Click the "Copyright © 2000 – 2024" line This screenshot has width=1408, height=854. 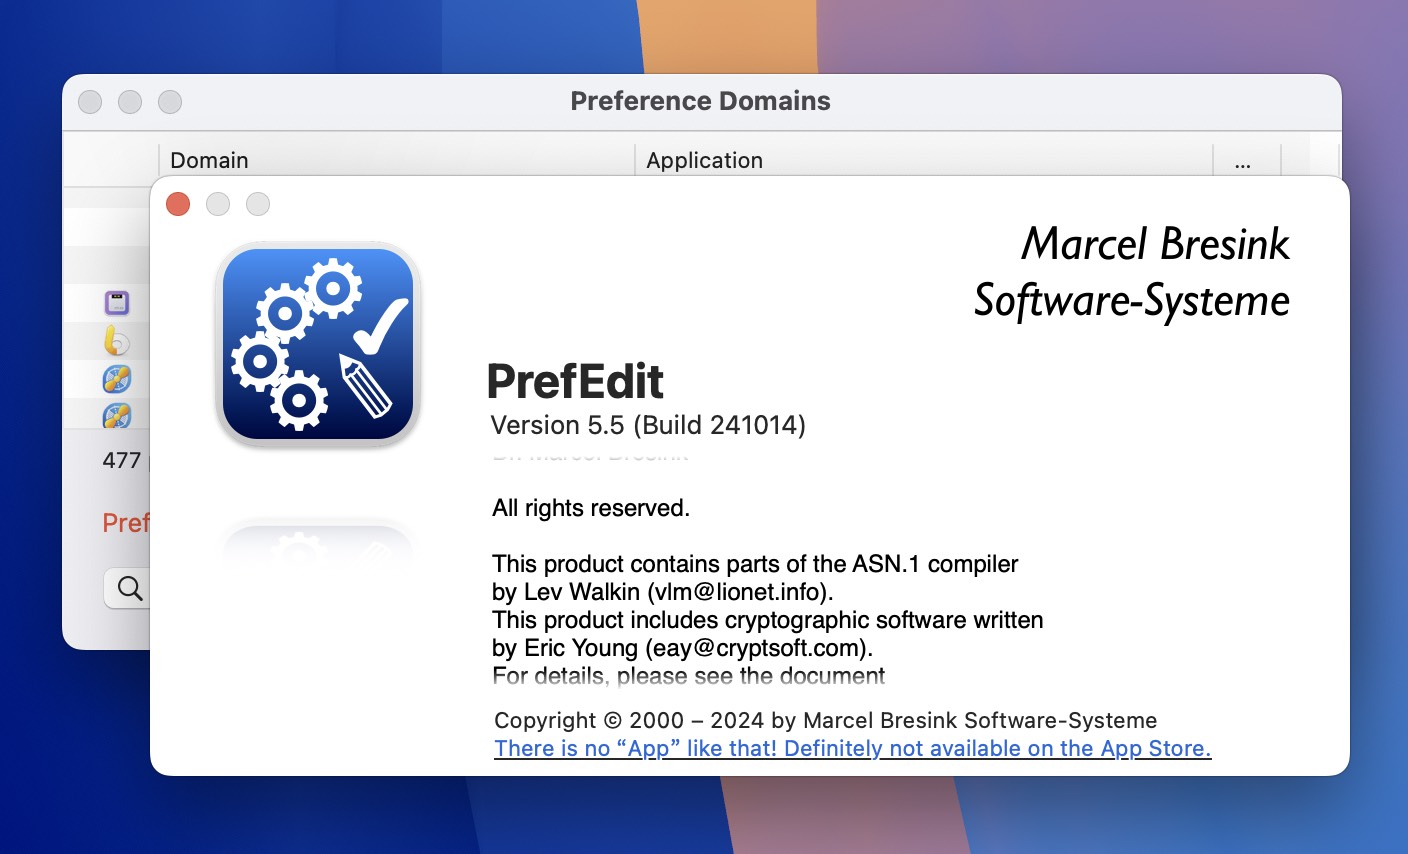click(x=825, y=720)
